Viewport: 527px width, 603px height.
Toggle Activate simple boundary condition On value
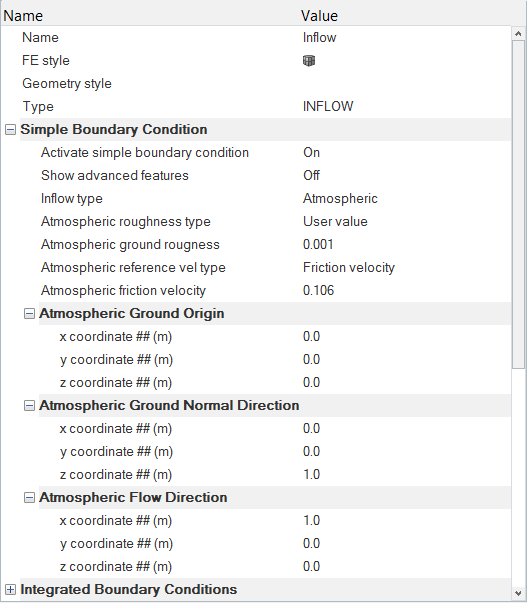pyautogui.click(x=312, y=153)
